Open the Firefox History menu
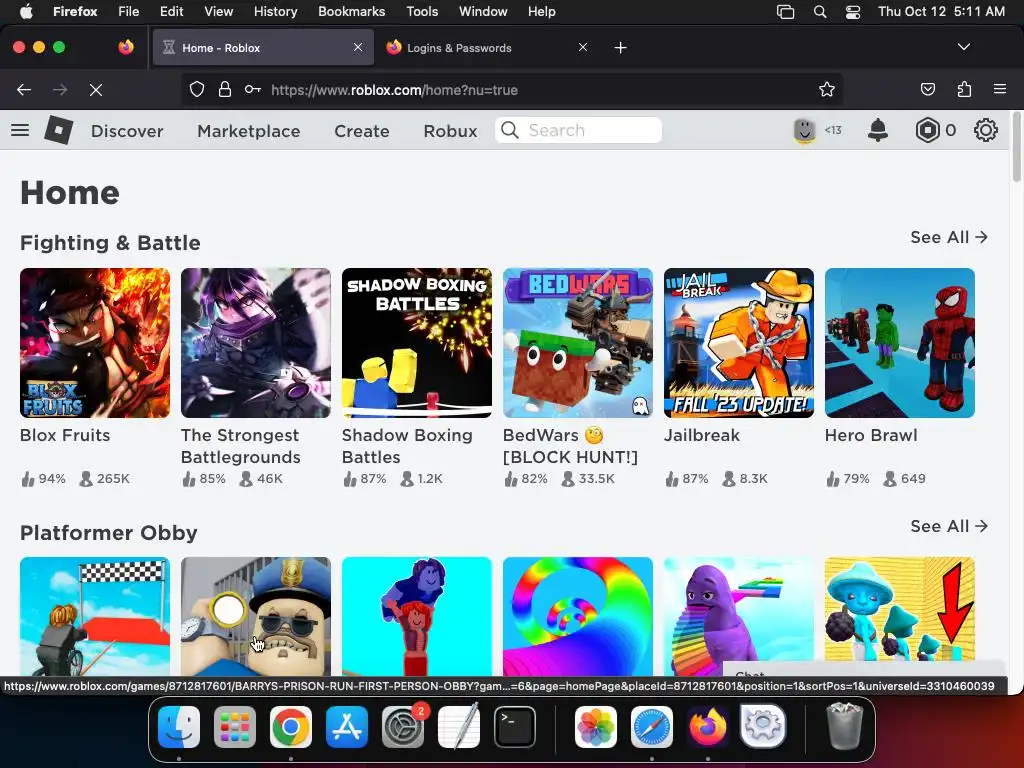This screenshot has width=1024, height=768. coord(275,11)
